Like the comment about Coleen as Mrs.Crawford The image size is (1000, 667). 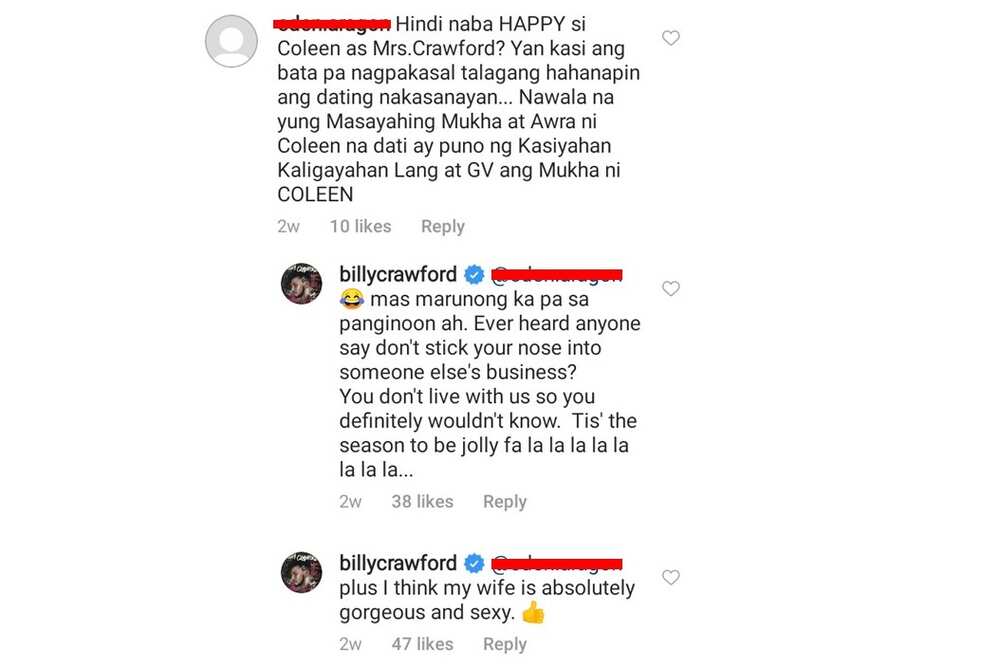coord(670,38)
